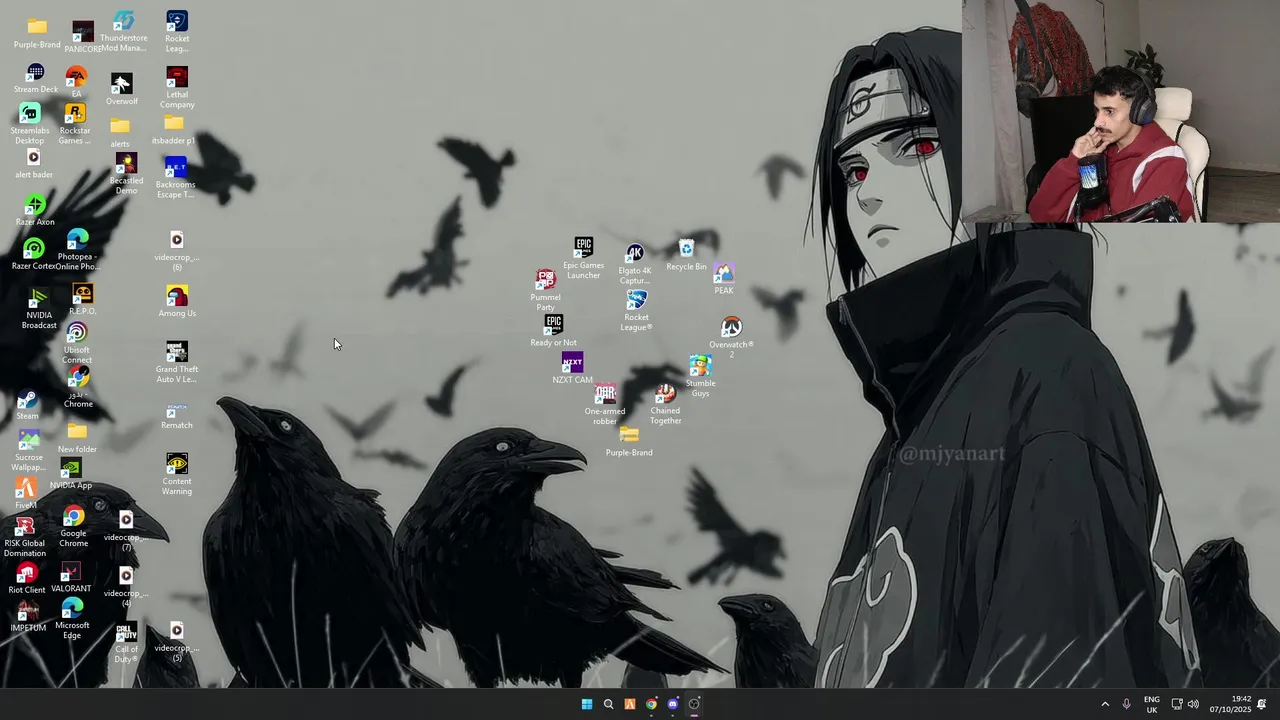The width and height of the screenshot is (1280, 720).
Task: Select the Ready or Not shortcut
Action: [553, 331]
